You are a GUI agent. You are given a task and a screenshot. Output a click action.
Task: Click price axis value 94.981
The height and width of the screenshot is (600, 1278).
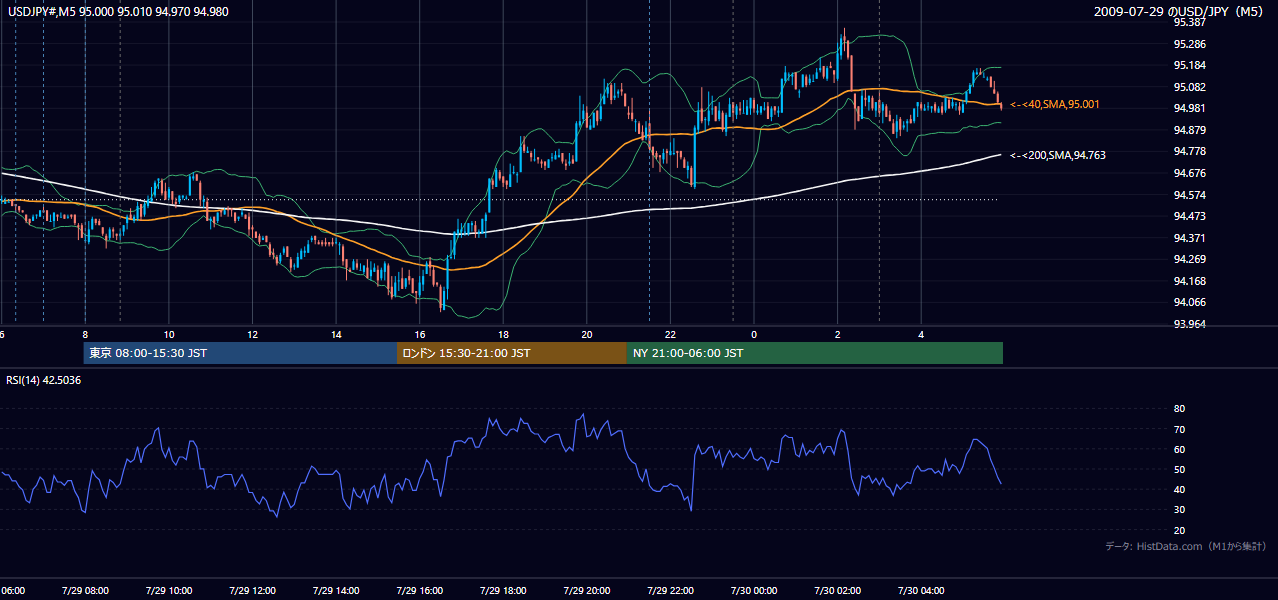click(1189, 109)
